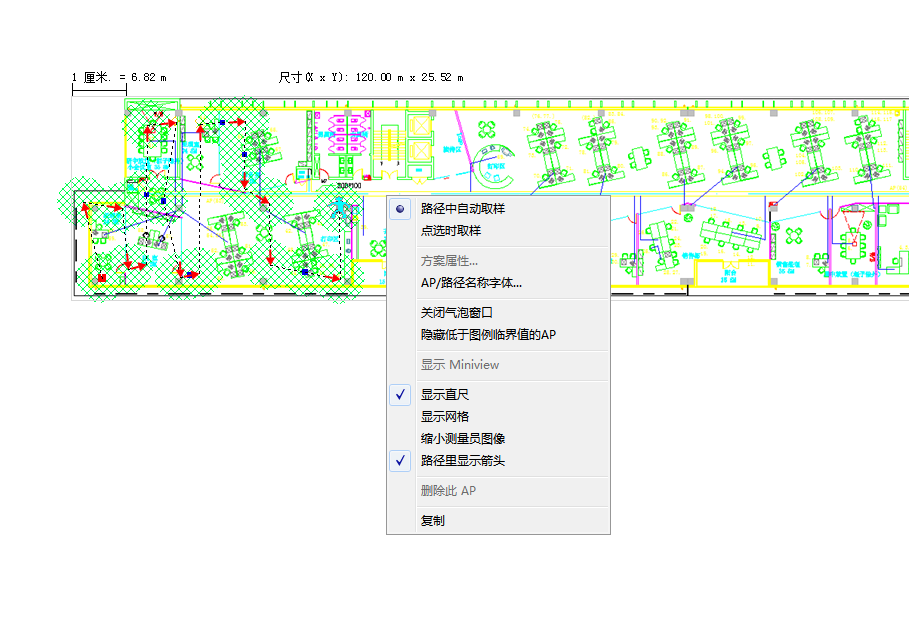Click the scale ruler bar under 1 厘米
The height and width of the screenshot is (618, 909).
point(99,91)
